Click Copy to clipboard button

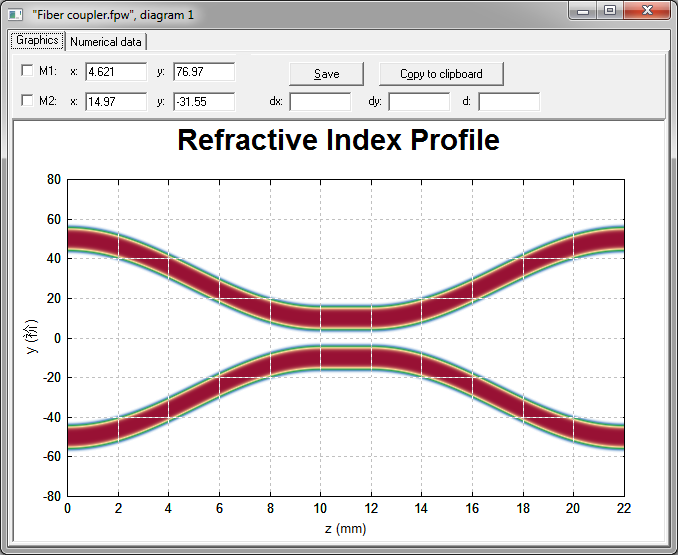pyautogui.click(x=441, y=74)
